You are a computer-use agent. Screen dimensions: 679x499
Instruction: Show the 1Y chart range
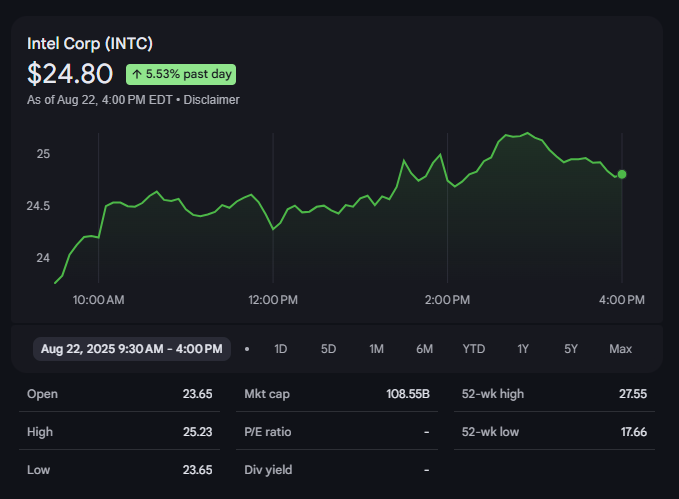tap(523, 349)
